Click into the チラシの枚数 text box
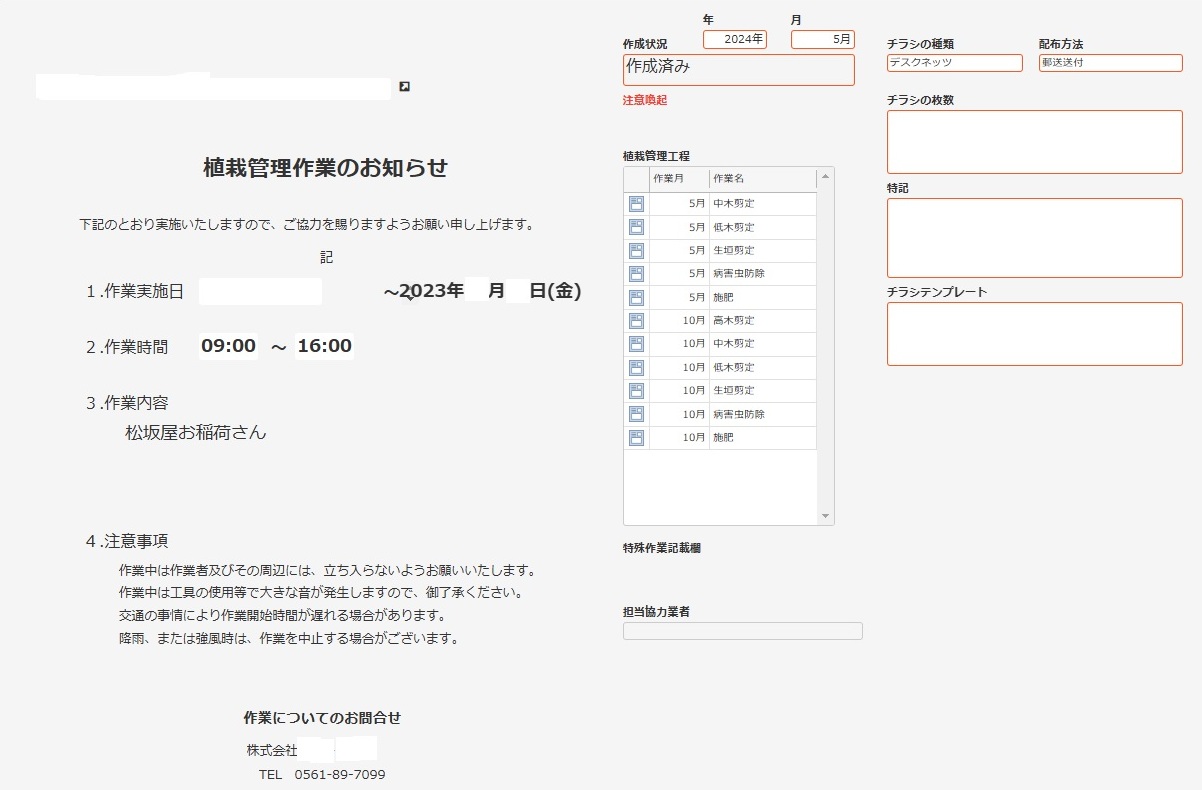The height and width of the screenshot is (790, 1202). coord(1034,142)
